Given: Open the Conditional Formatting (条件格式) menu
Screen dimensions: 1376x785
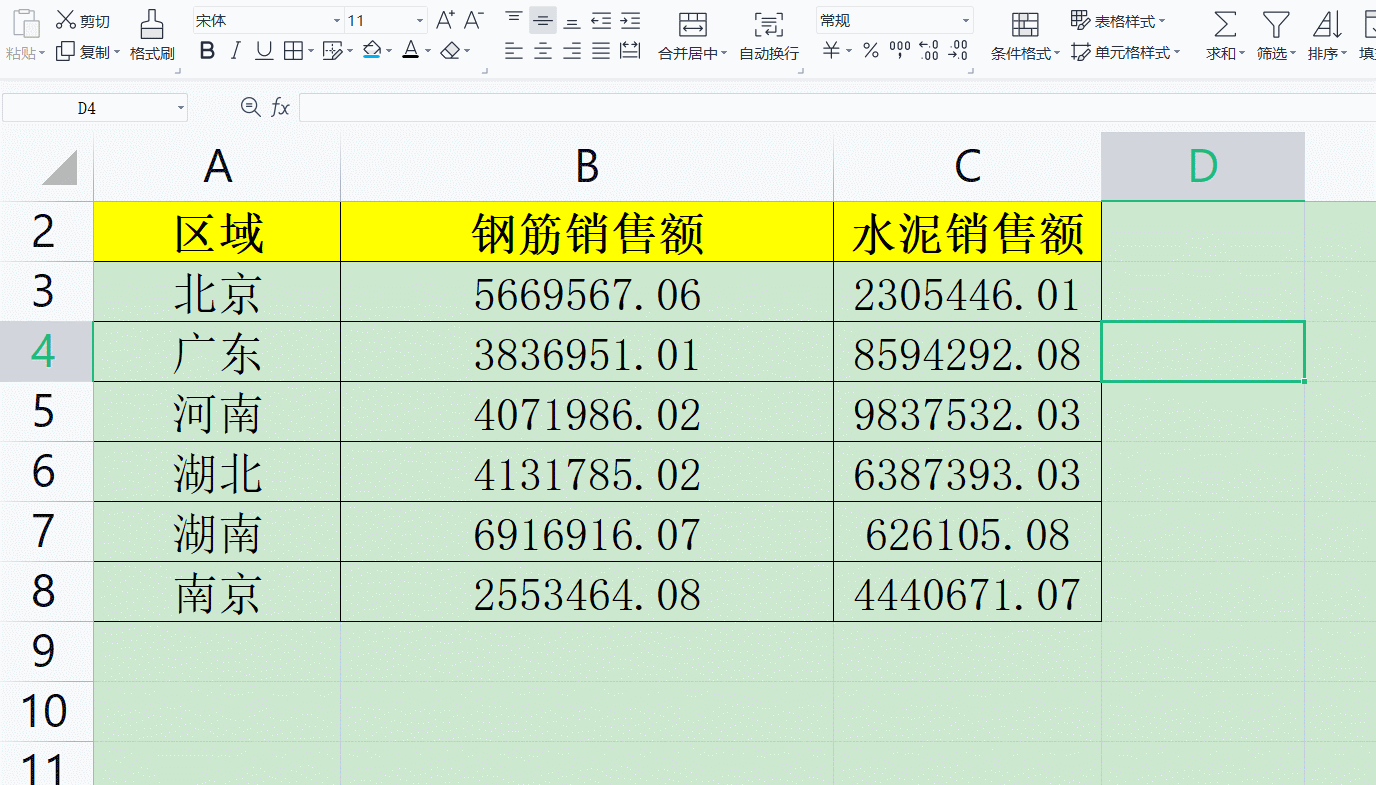Looking at the screenshot, I should 1025,36.
